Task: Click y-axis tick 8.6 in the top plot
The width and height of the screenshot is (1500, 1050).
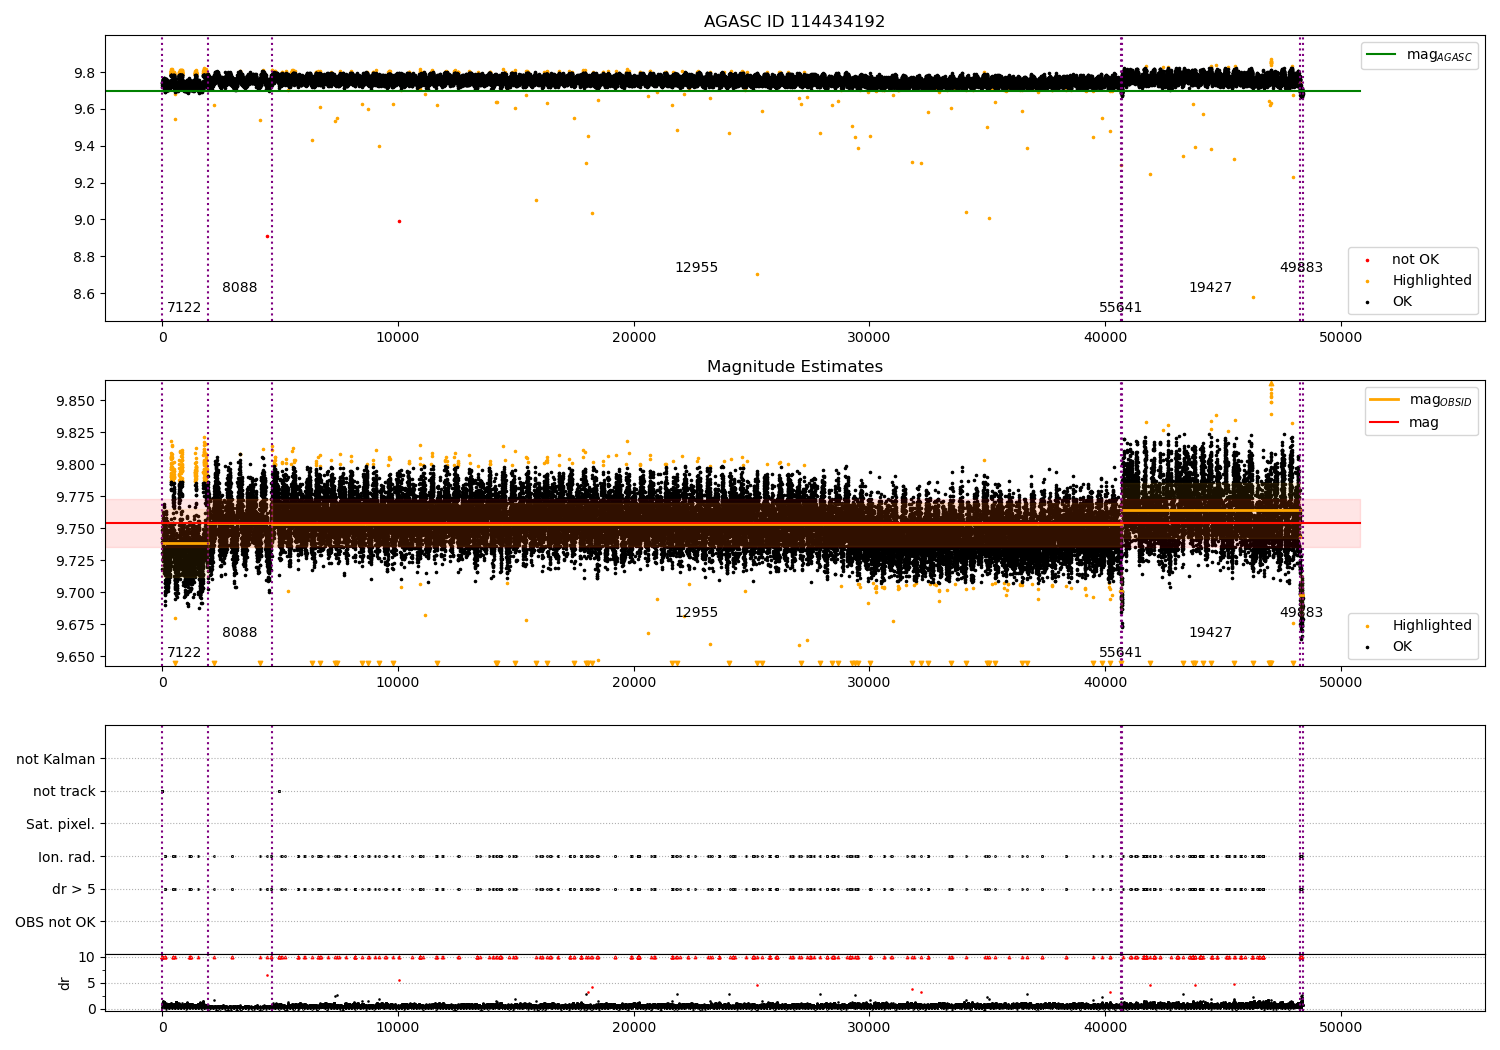Action: point(84,294)
